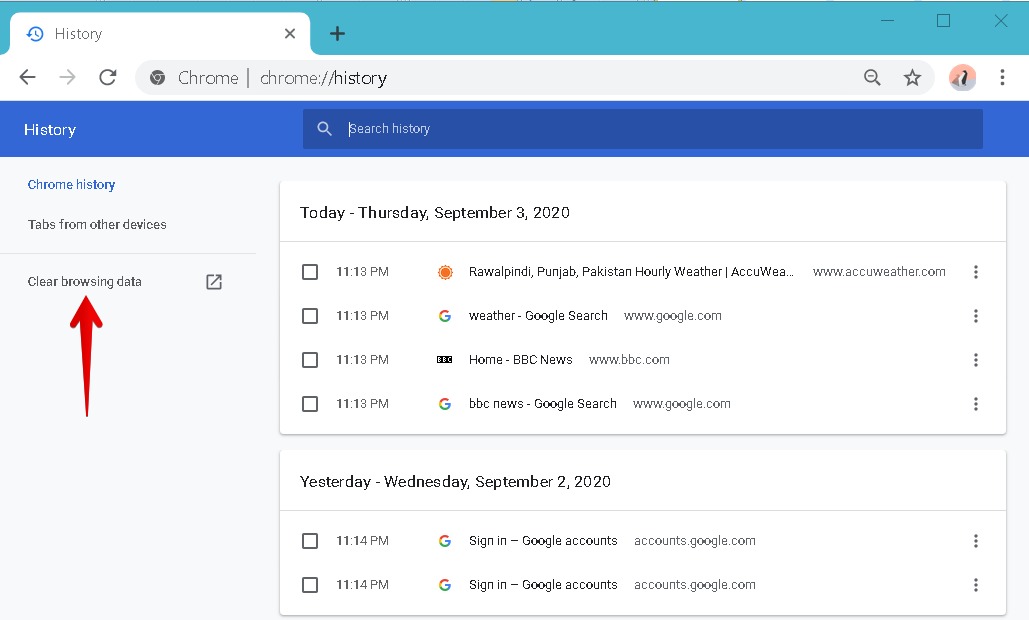Viewport: 1029px width, 620px height.
Task: Click the external link icon beside Clear browsing data
Action: [214, 282]
